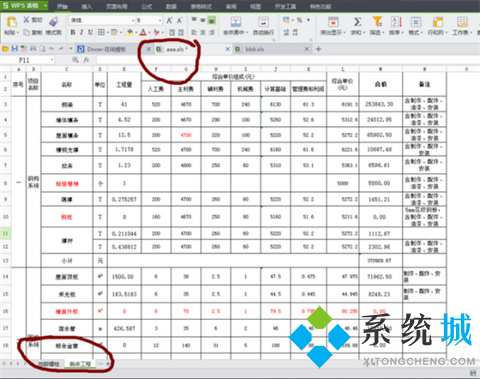Viewport: 480px width, 379px height.
Task: Click the Highlight display icon
Action: (x=333, y=22)
